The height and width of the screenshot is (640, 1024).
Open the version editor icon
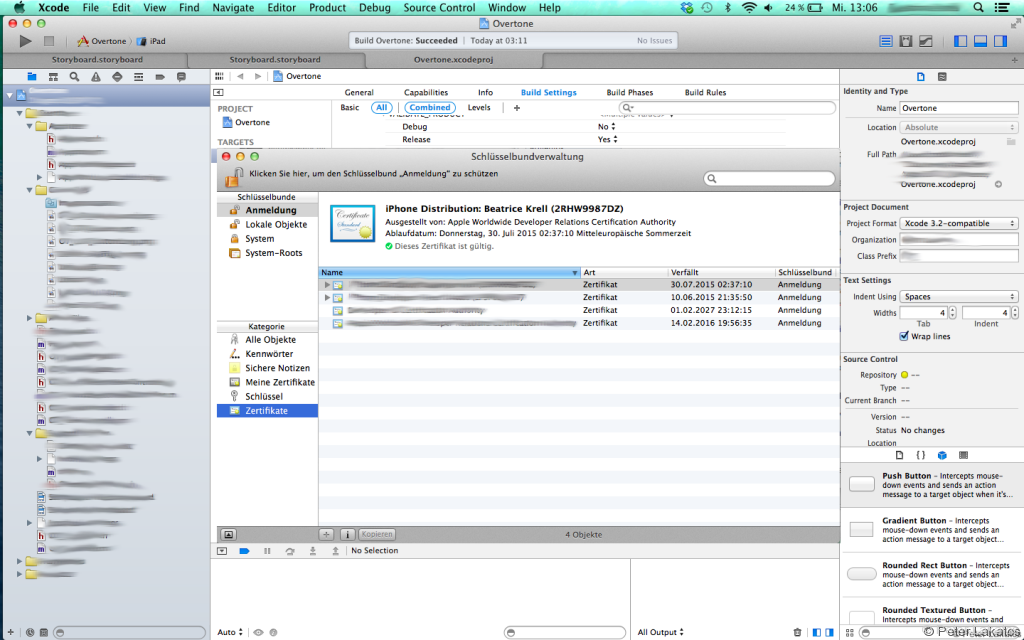click(926, 41)
